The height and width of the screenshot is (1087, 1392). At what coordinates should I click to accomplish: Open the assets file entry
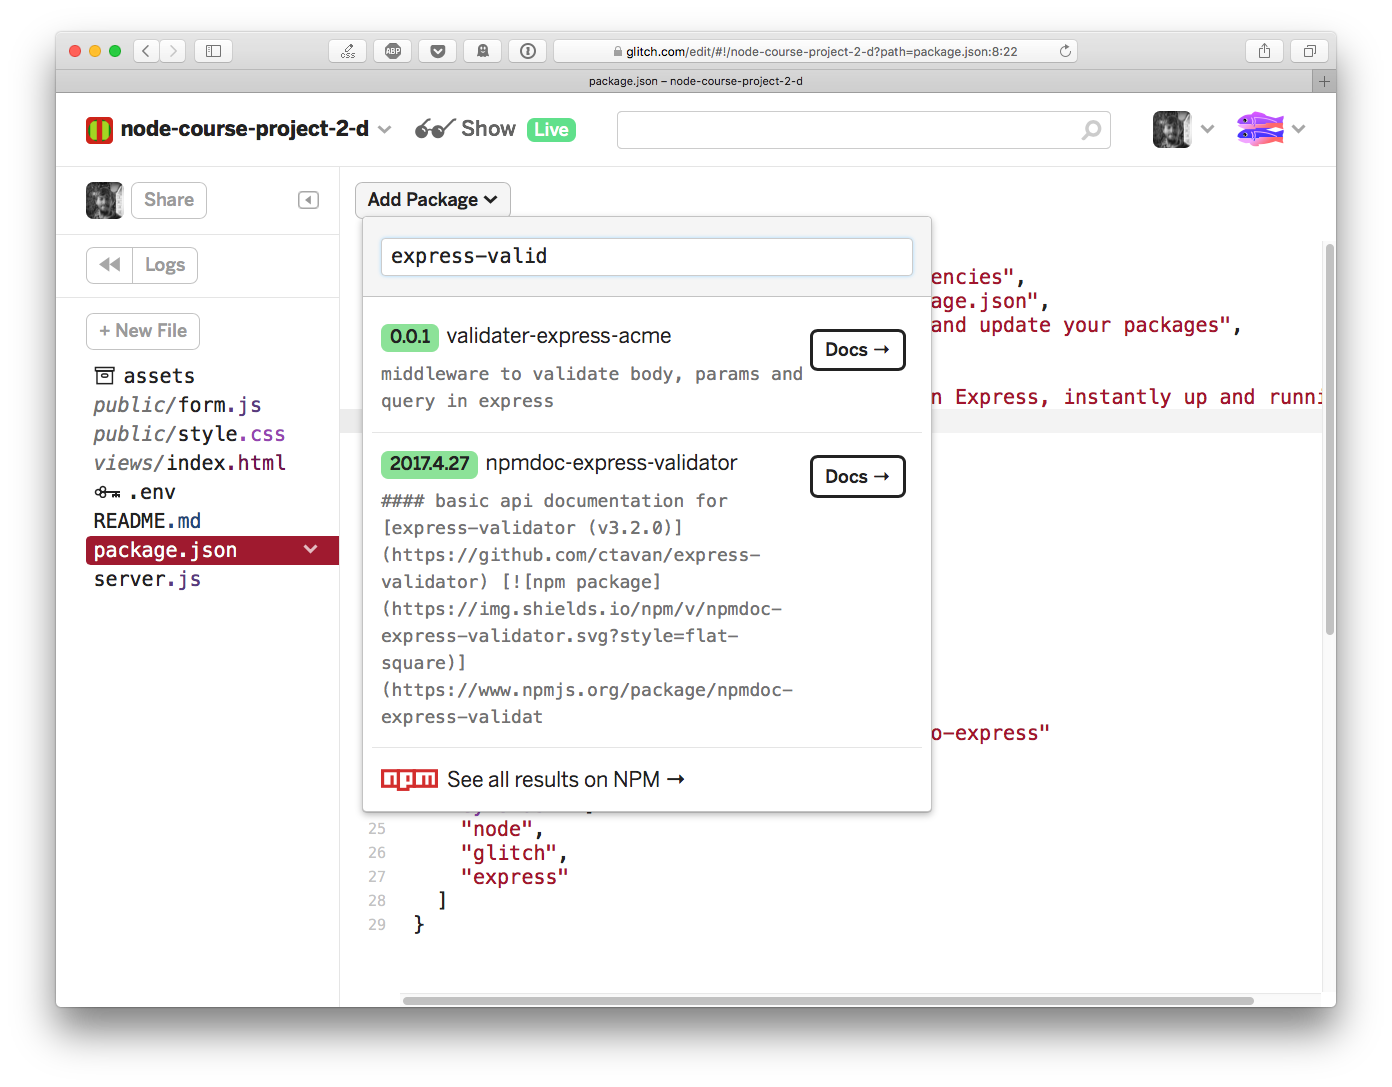pyautogui.click(x=145, y=376)
